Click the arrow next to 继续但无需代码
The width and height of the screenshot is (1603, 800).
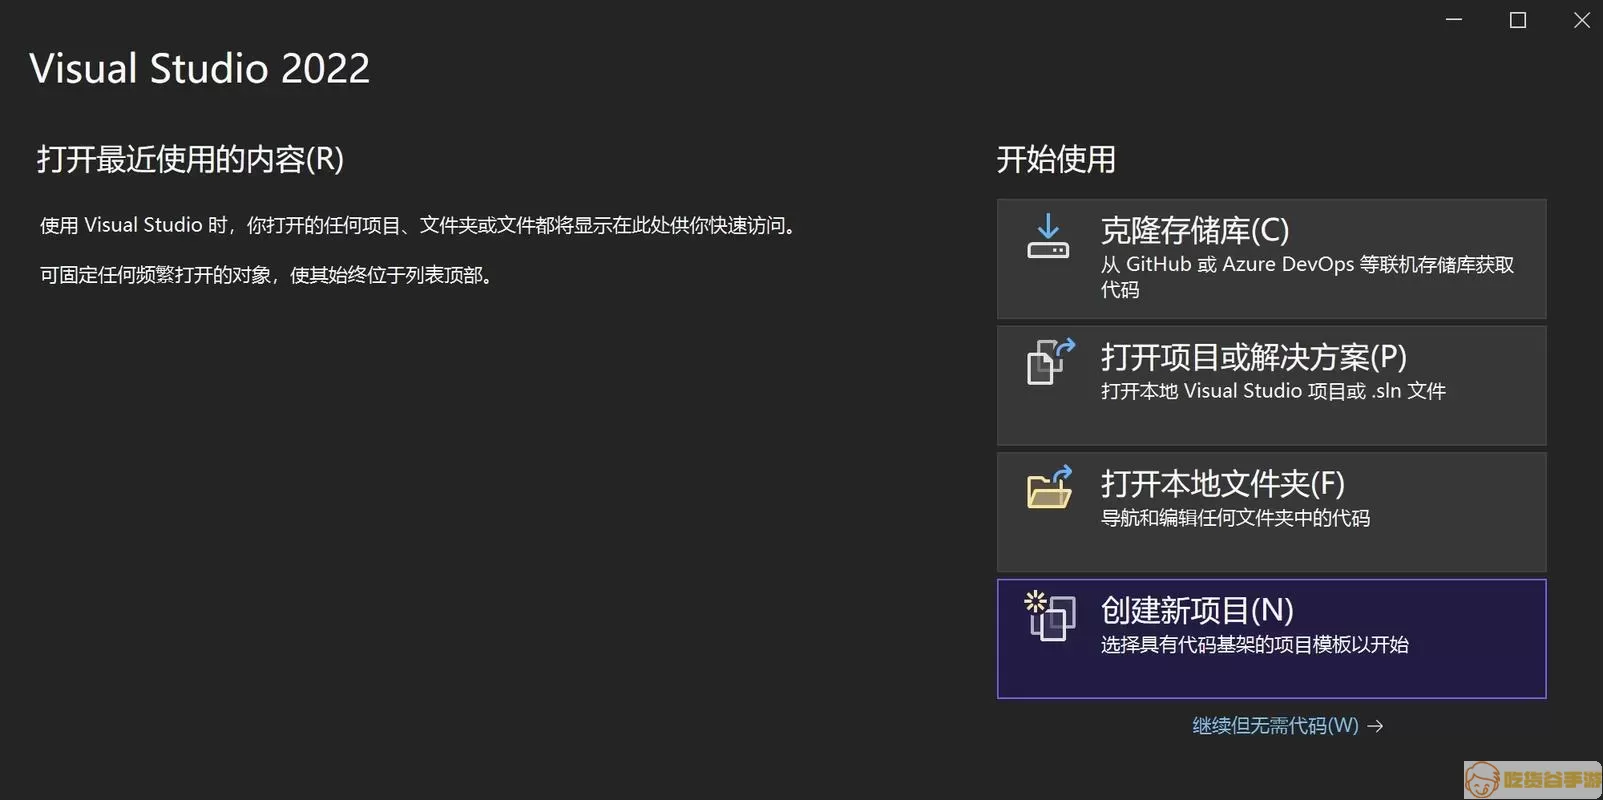[x=1375, y=726]
